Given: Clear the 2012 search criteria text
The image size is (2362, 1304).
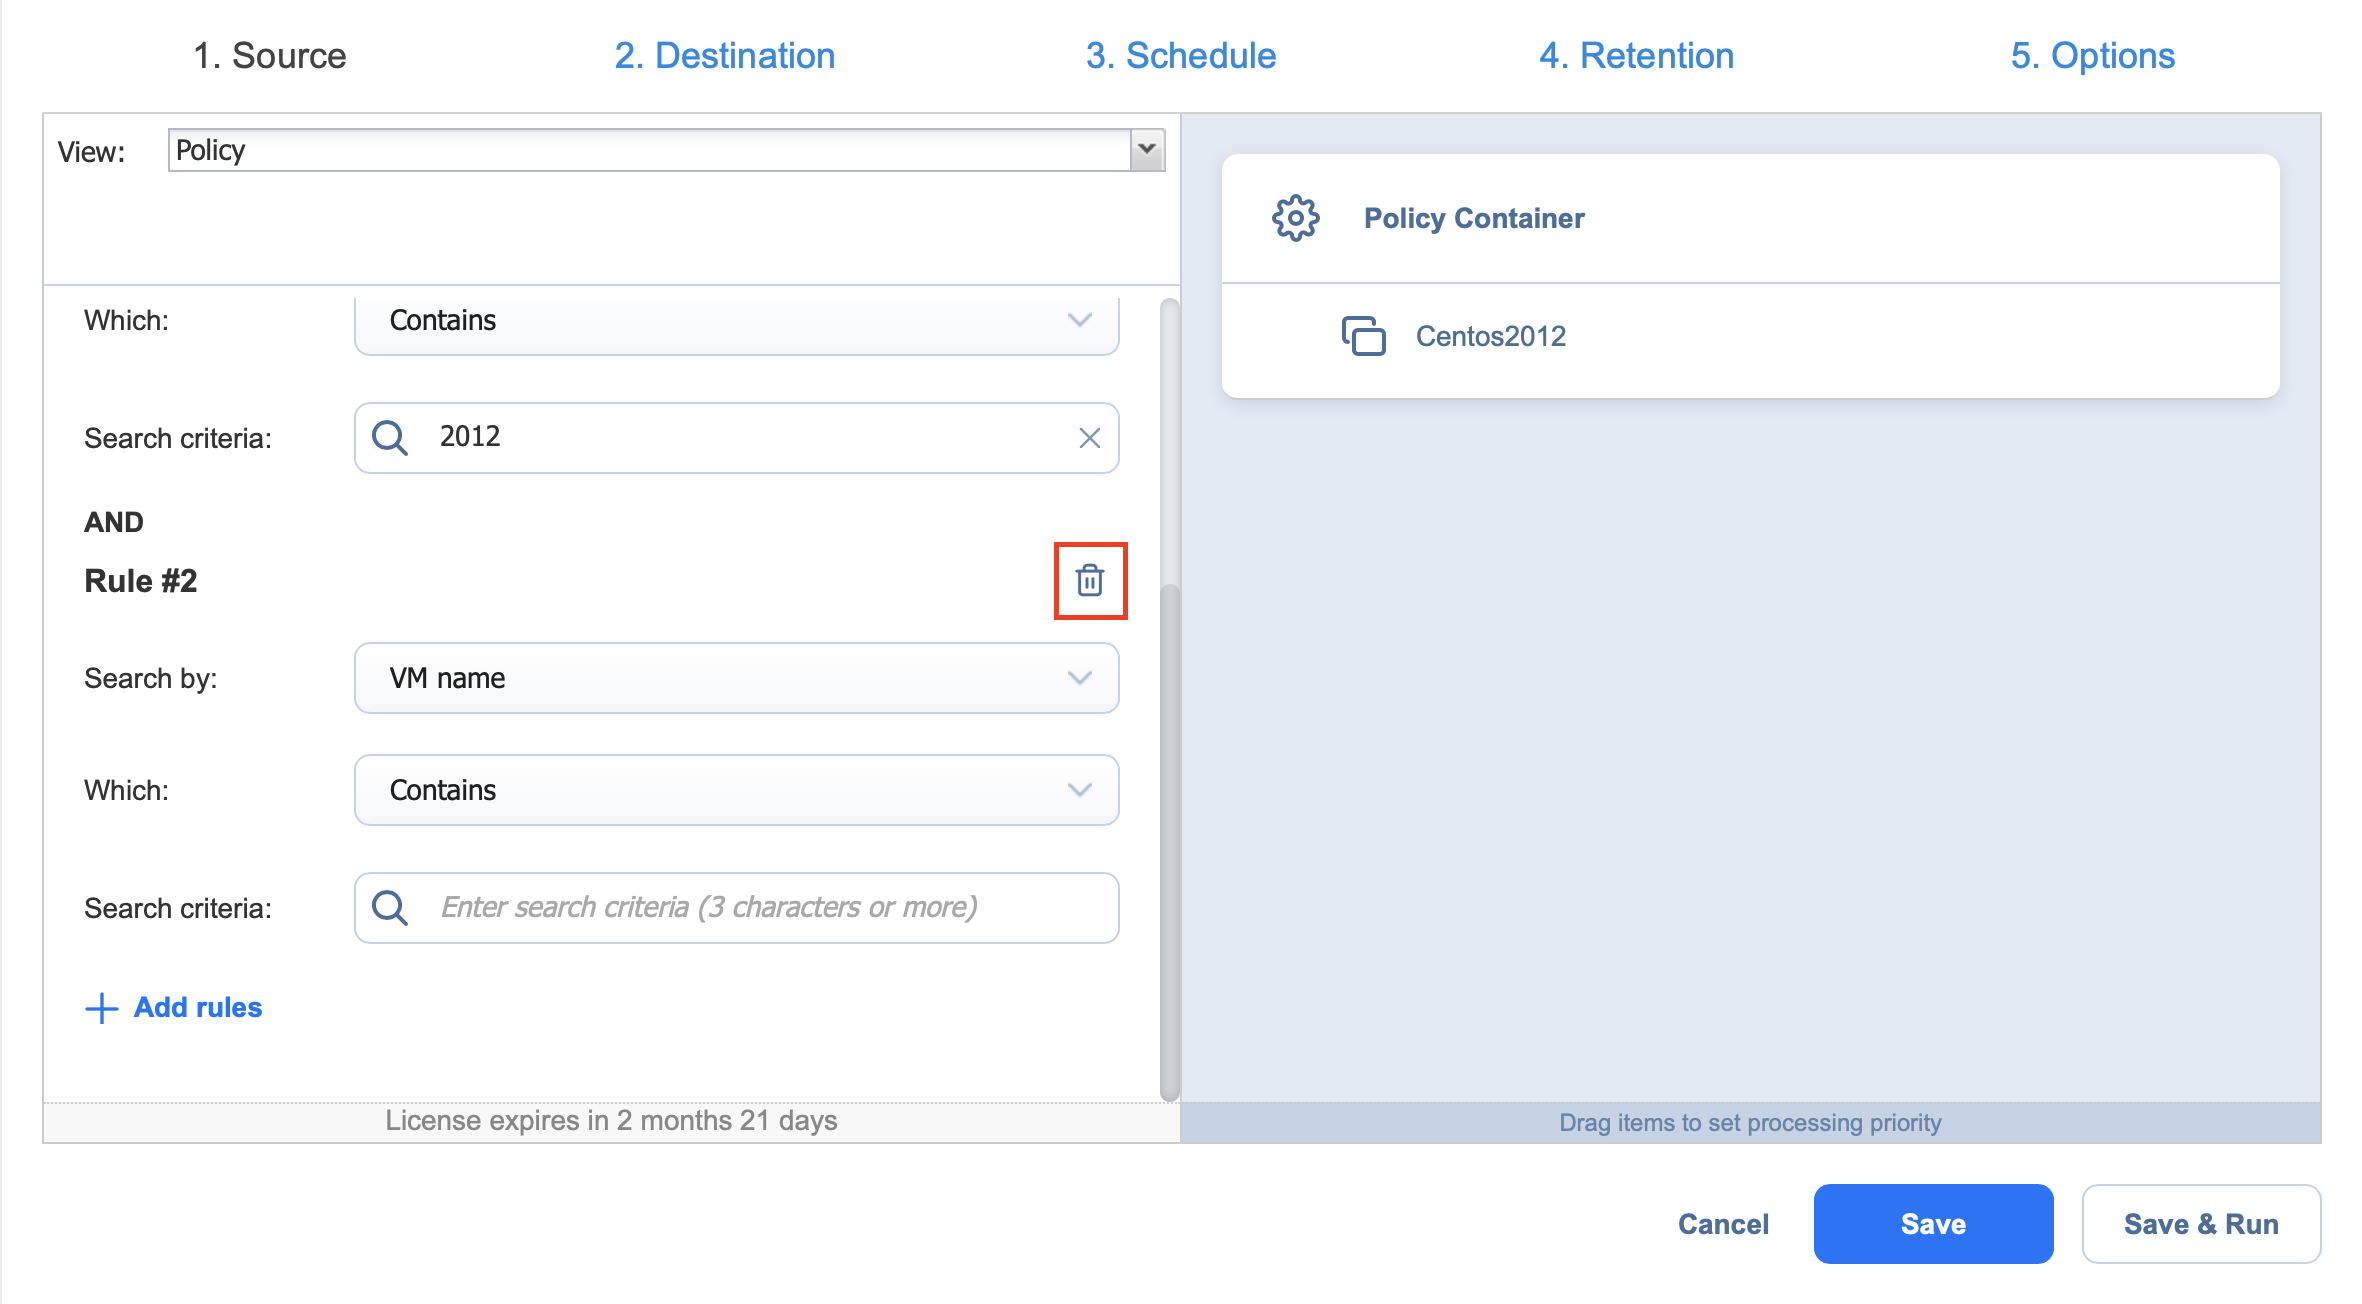Looking at the screenshot, I should pos(1089,438).
